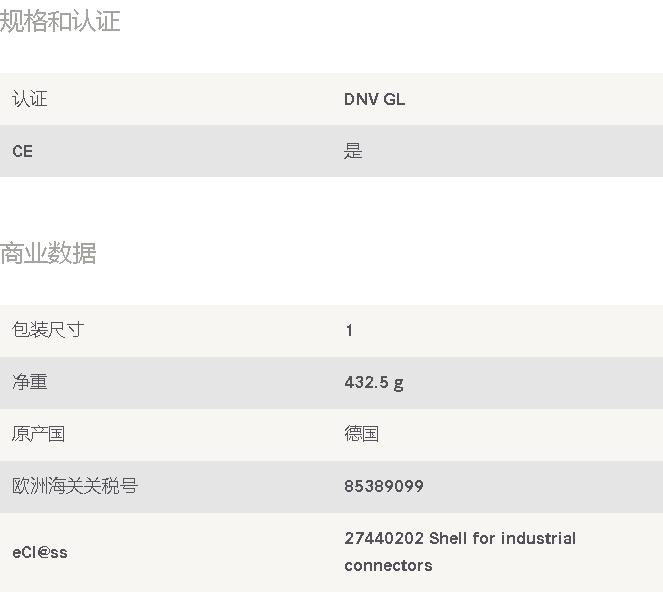This screenshot has width=663, height=594.
Task: Click the 是 value for CE
Action: [353, 151]
